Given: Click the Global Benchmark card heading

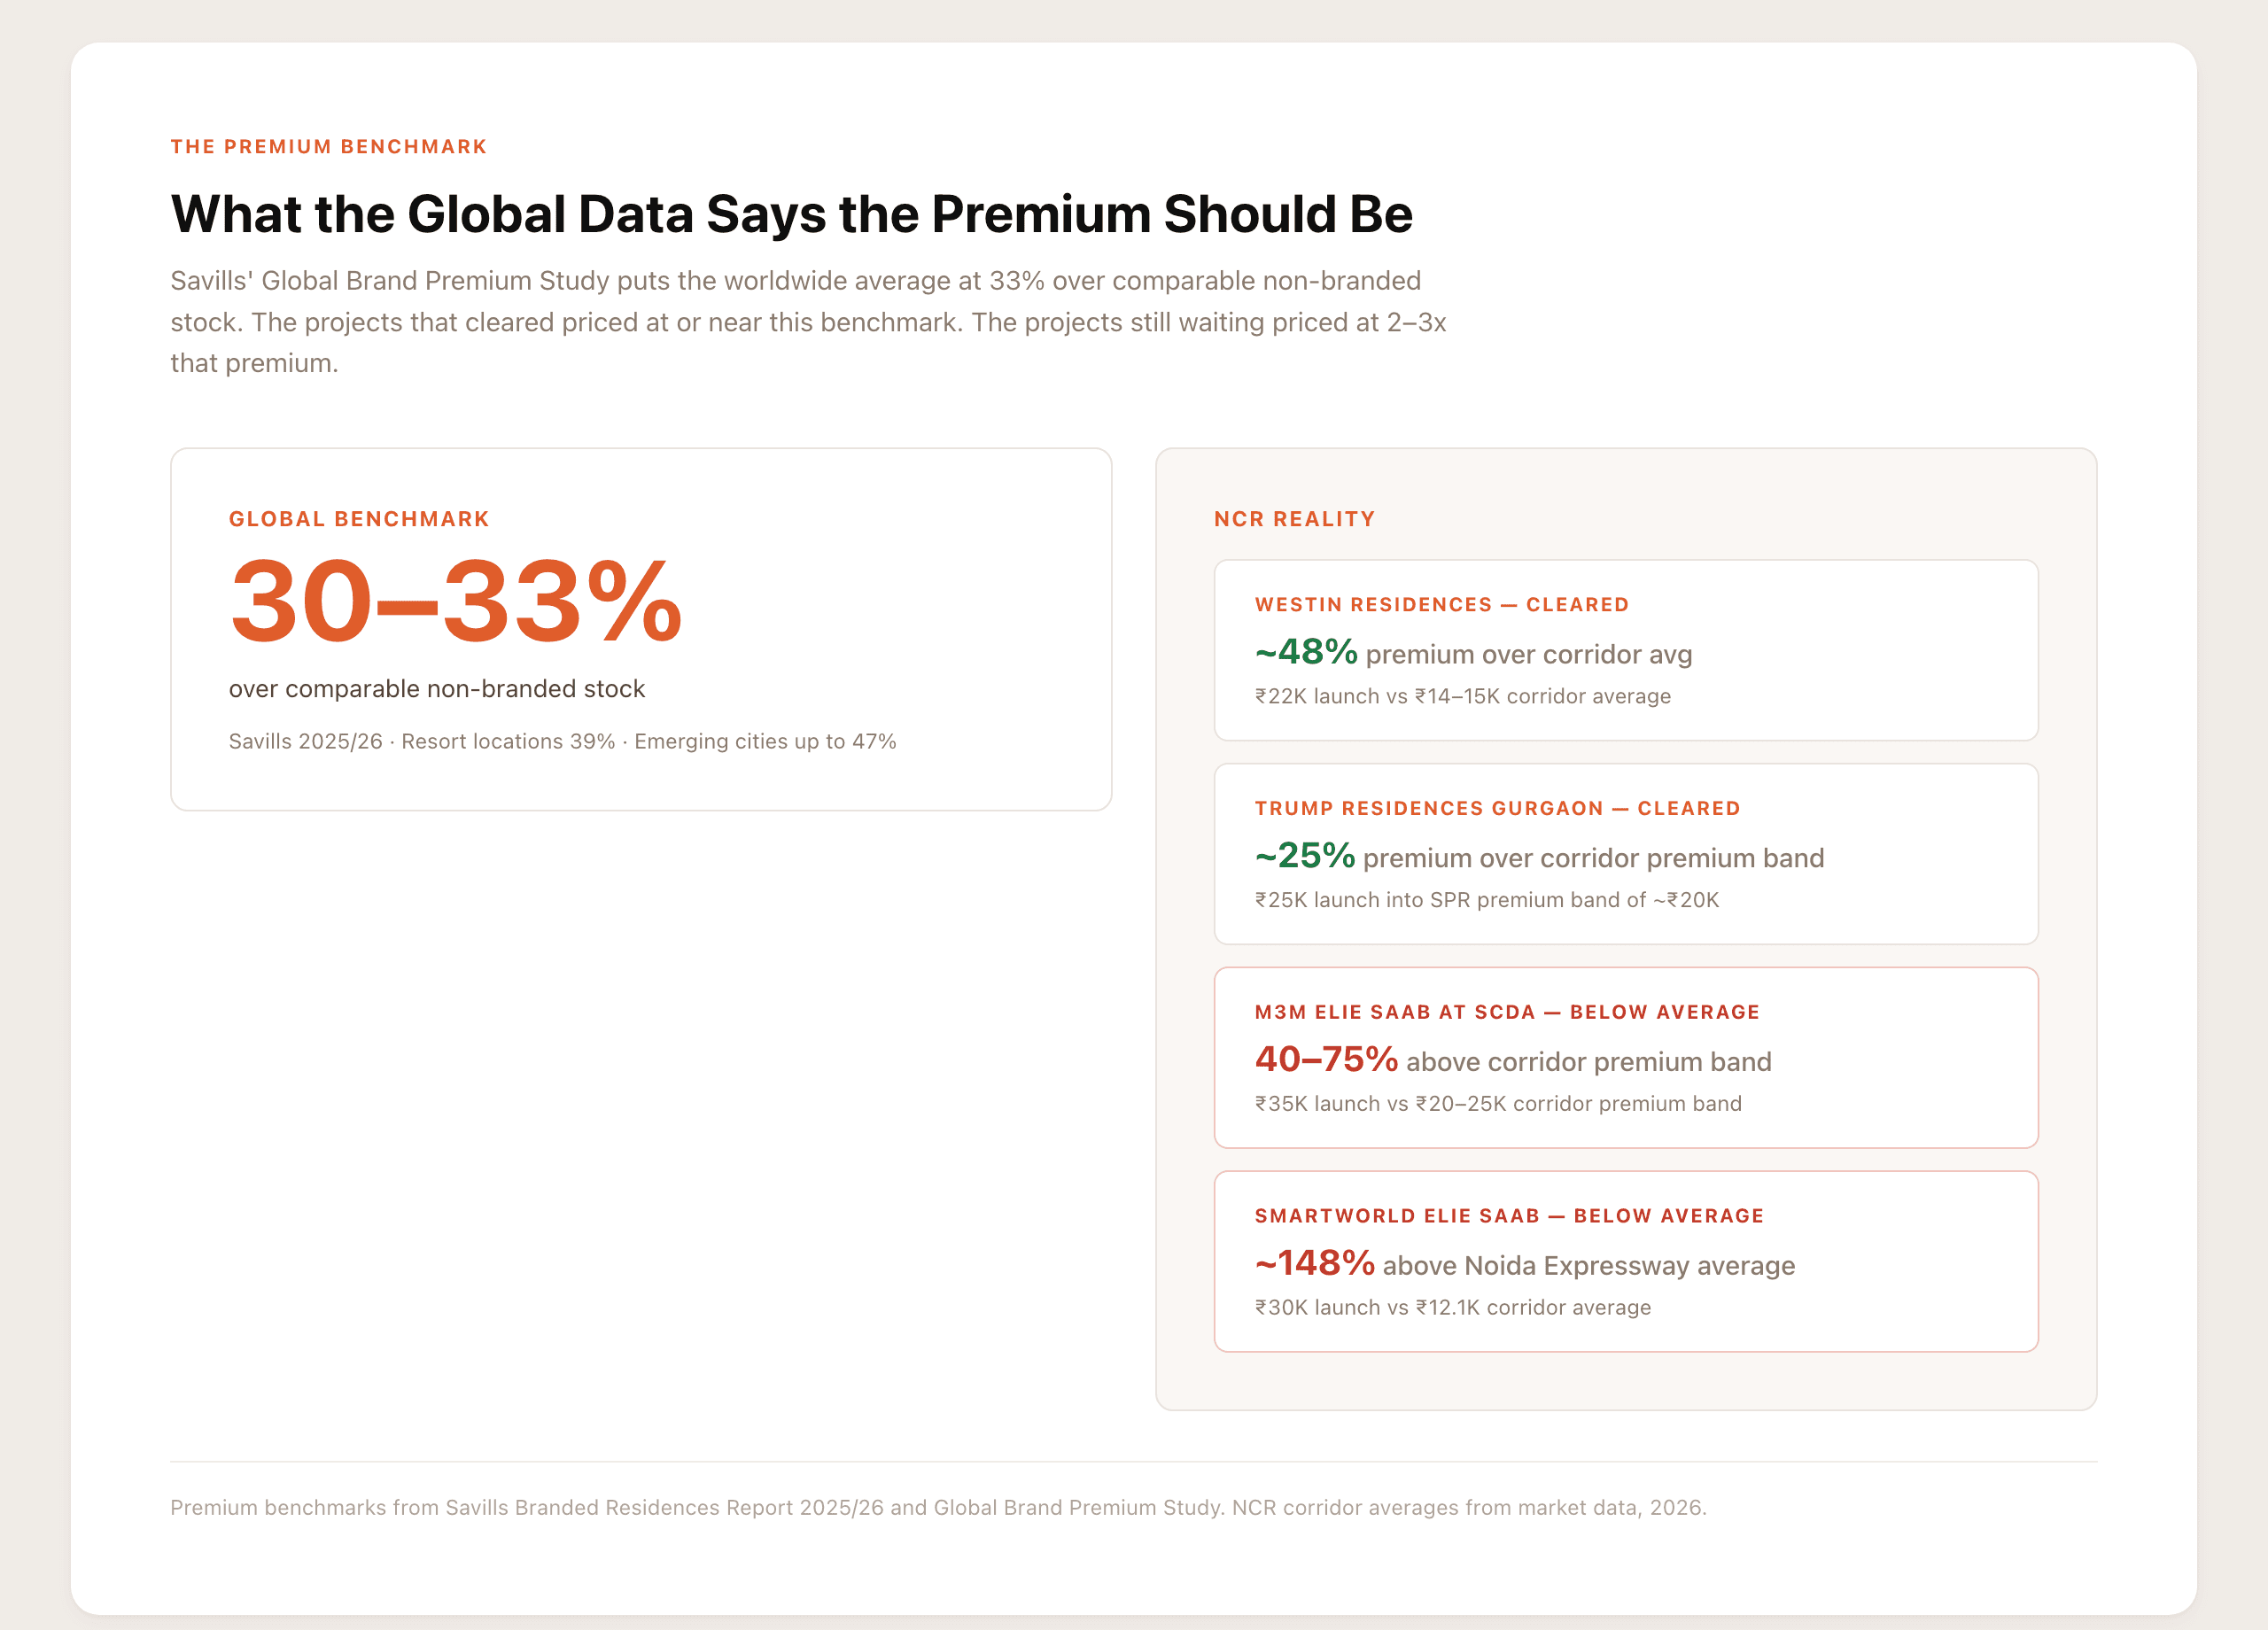Looking at the screenshot, I should [359, 519].
